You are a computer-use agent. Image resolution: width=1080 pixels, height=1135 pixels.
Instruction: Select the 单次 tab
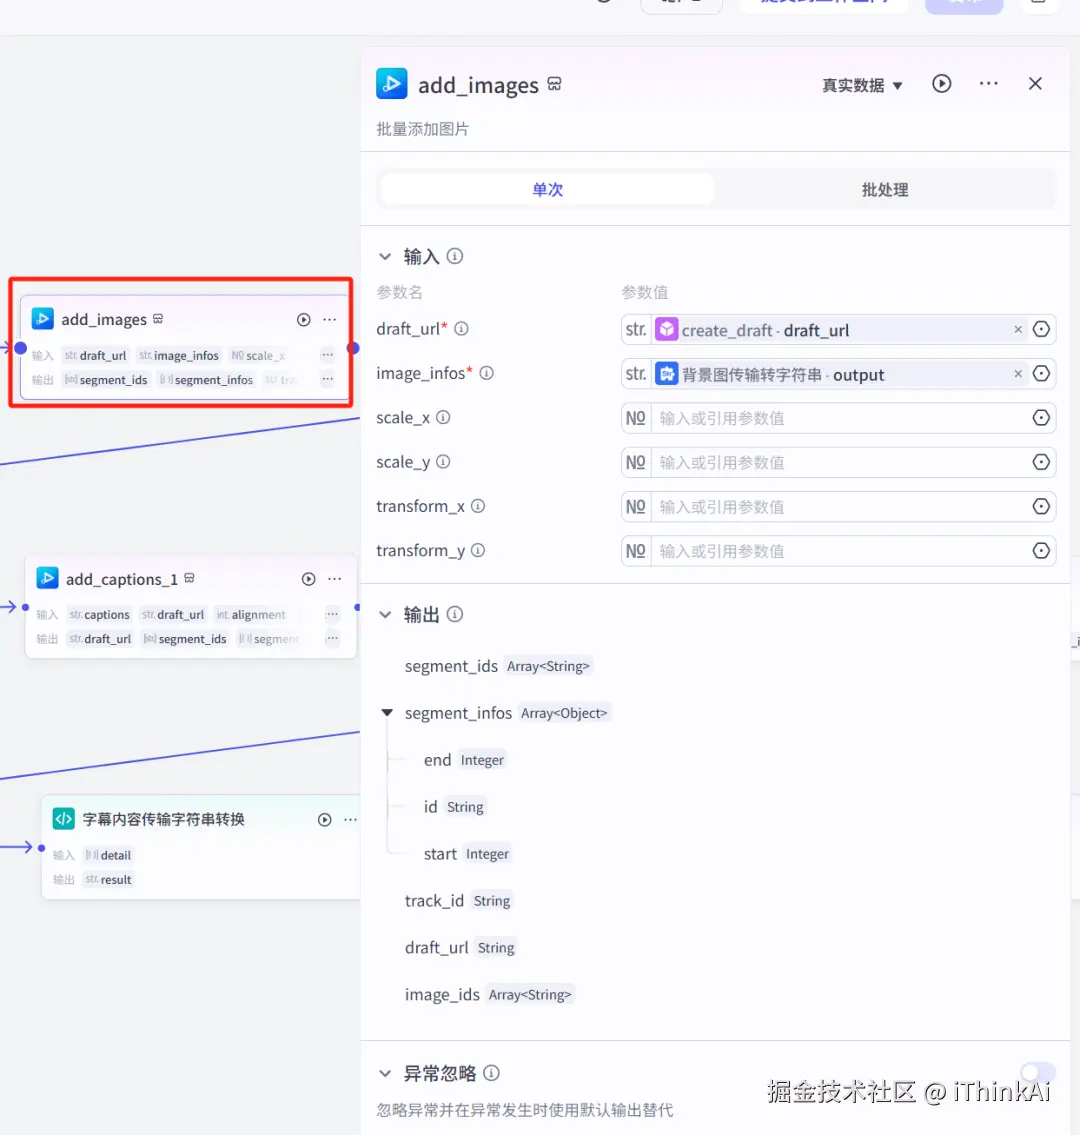click(x=546, y=189)
